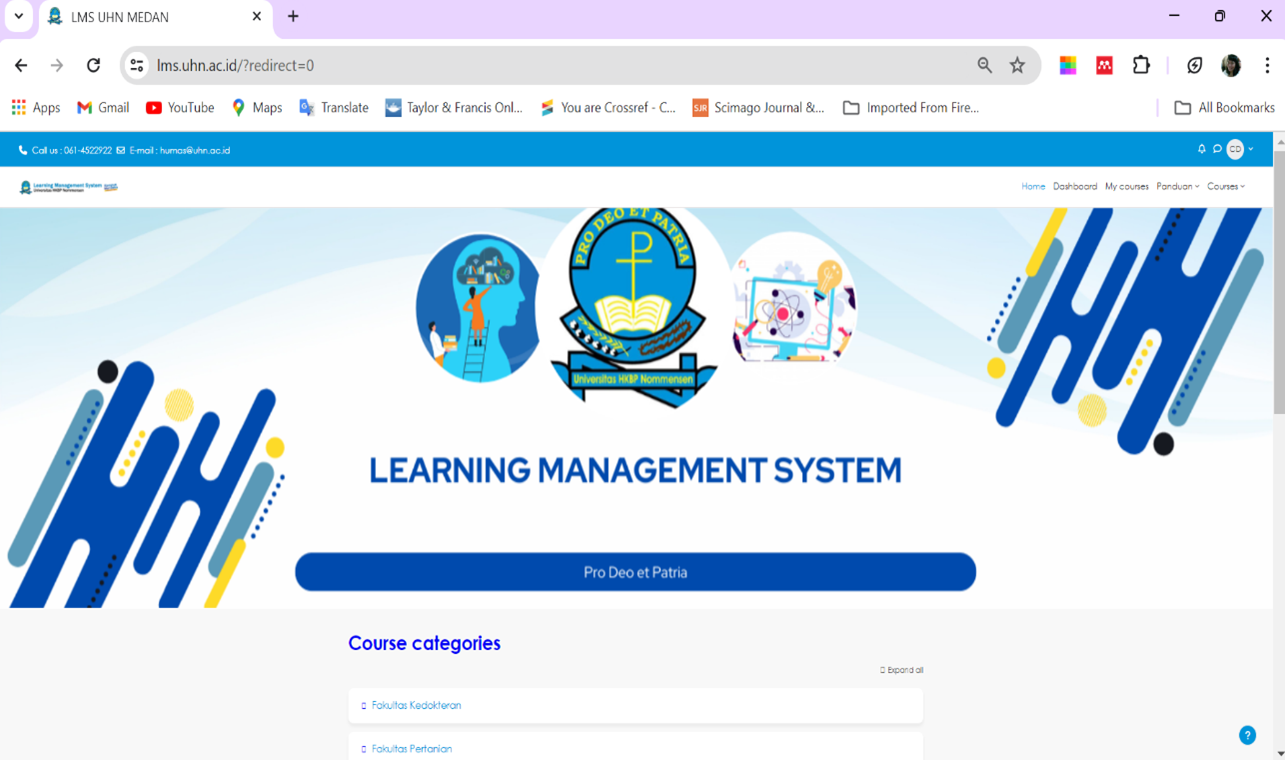
Task: Click the page vertical scrollbar thumb
Action: click(x=1279, y=280)
